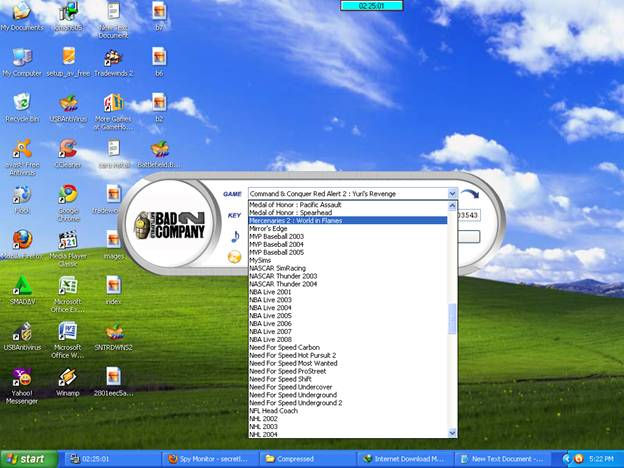Click the game list scrollbar up arrow
Viewport: 624px width, 468px height.
(452, 206)
